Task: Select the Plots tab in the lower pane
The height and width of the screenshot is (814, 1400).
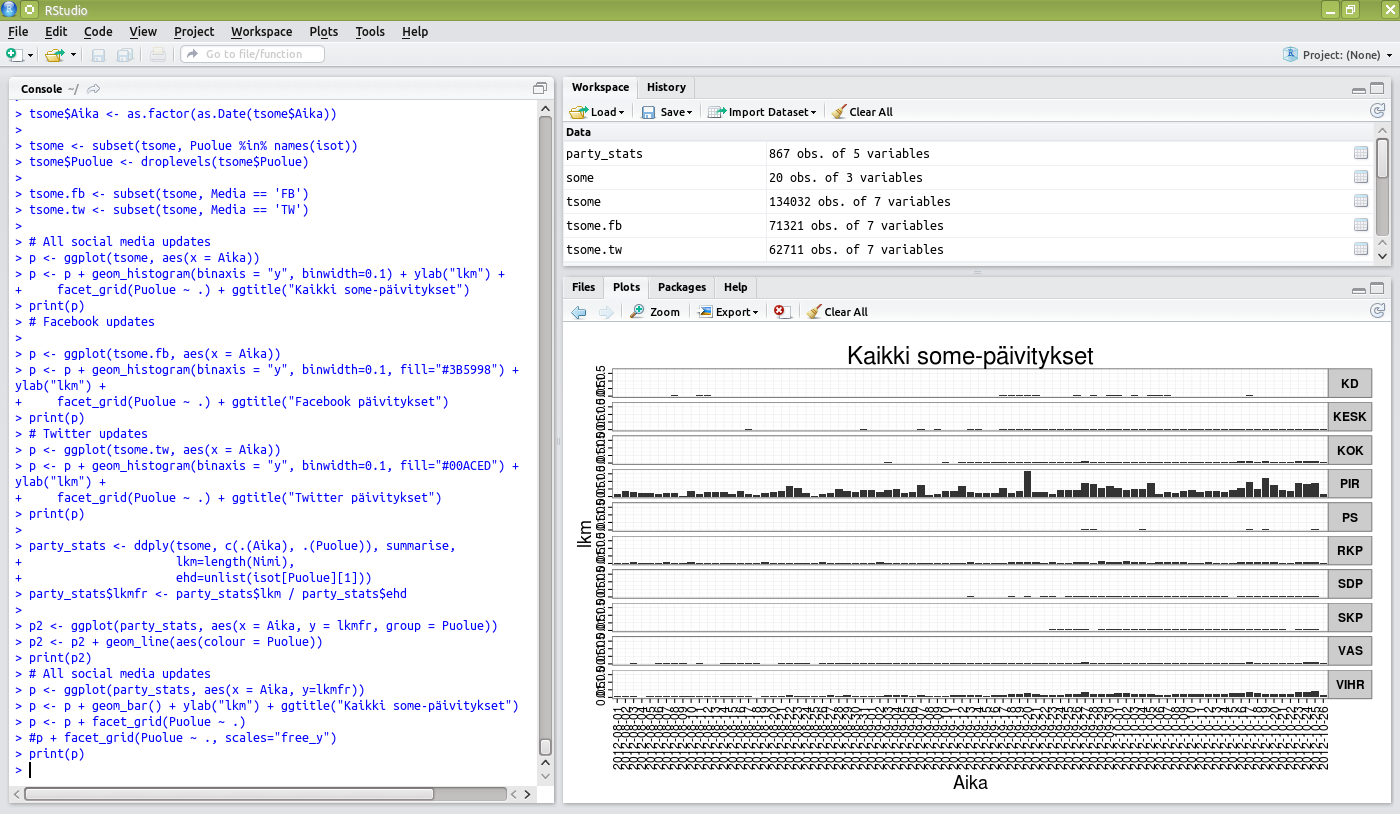Action: (x=626, y=287)
